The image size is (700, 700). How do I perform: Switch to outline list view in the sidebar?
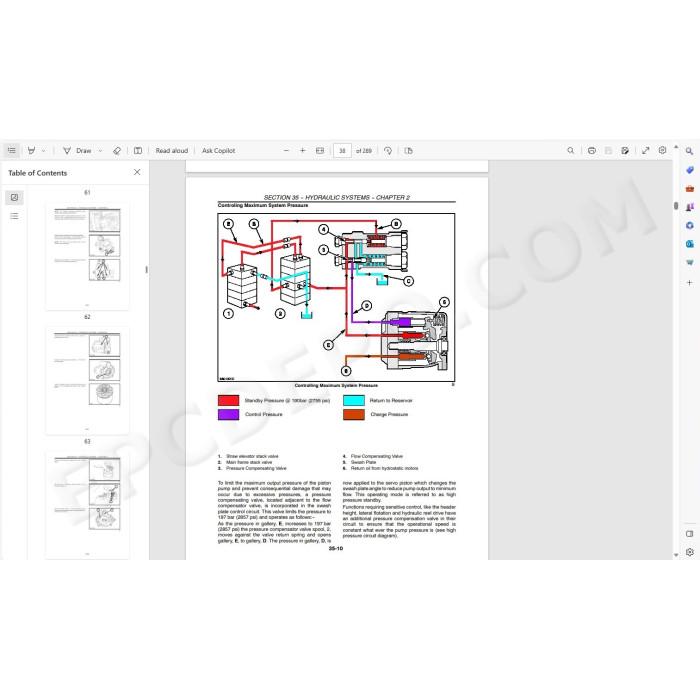click(14, 217)
